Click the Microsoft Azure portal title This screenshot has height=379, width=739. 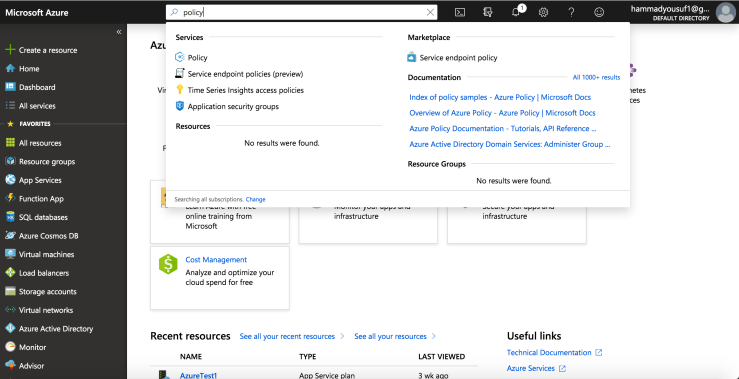pyautogui.click(x=37, y=13)
